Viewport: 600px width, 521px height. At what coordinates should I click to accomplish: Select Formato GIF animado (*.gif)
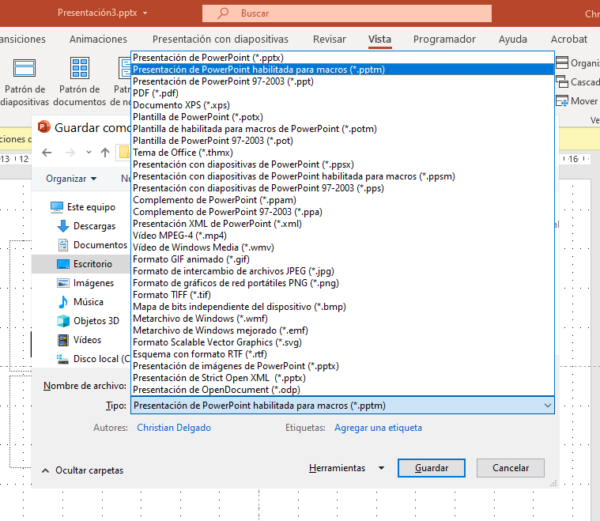(342, 259)
